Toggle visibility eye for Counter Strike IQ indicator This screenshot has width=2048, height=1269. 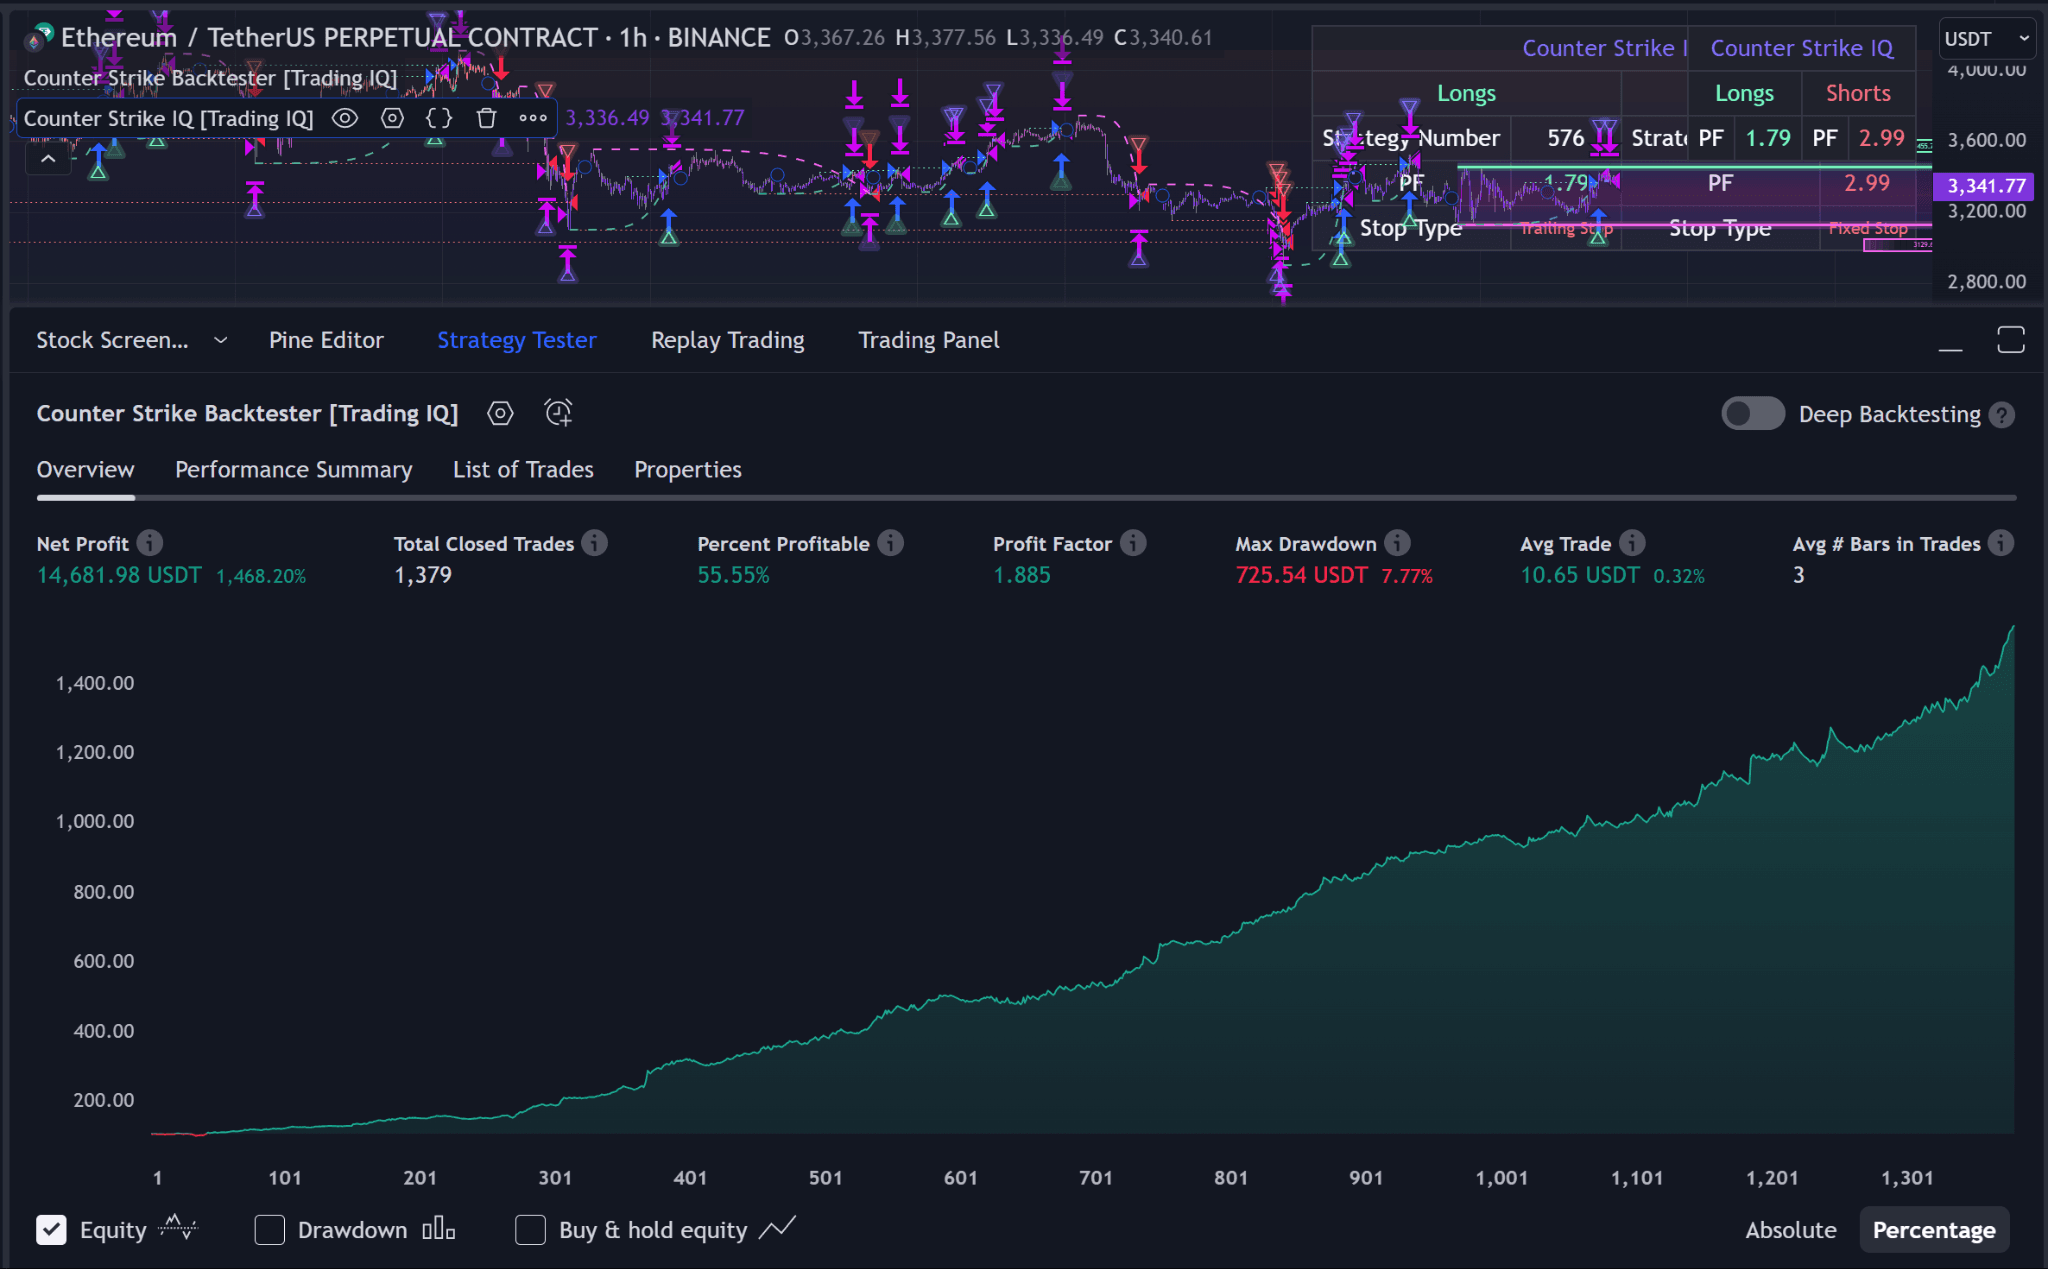[x=345, y=118]
